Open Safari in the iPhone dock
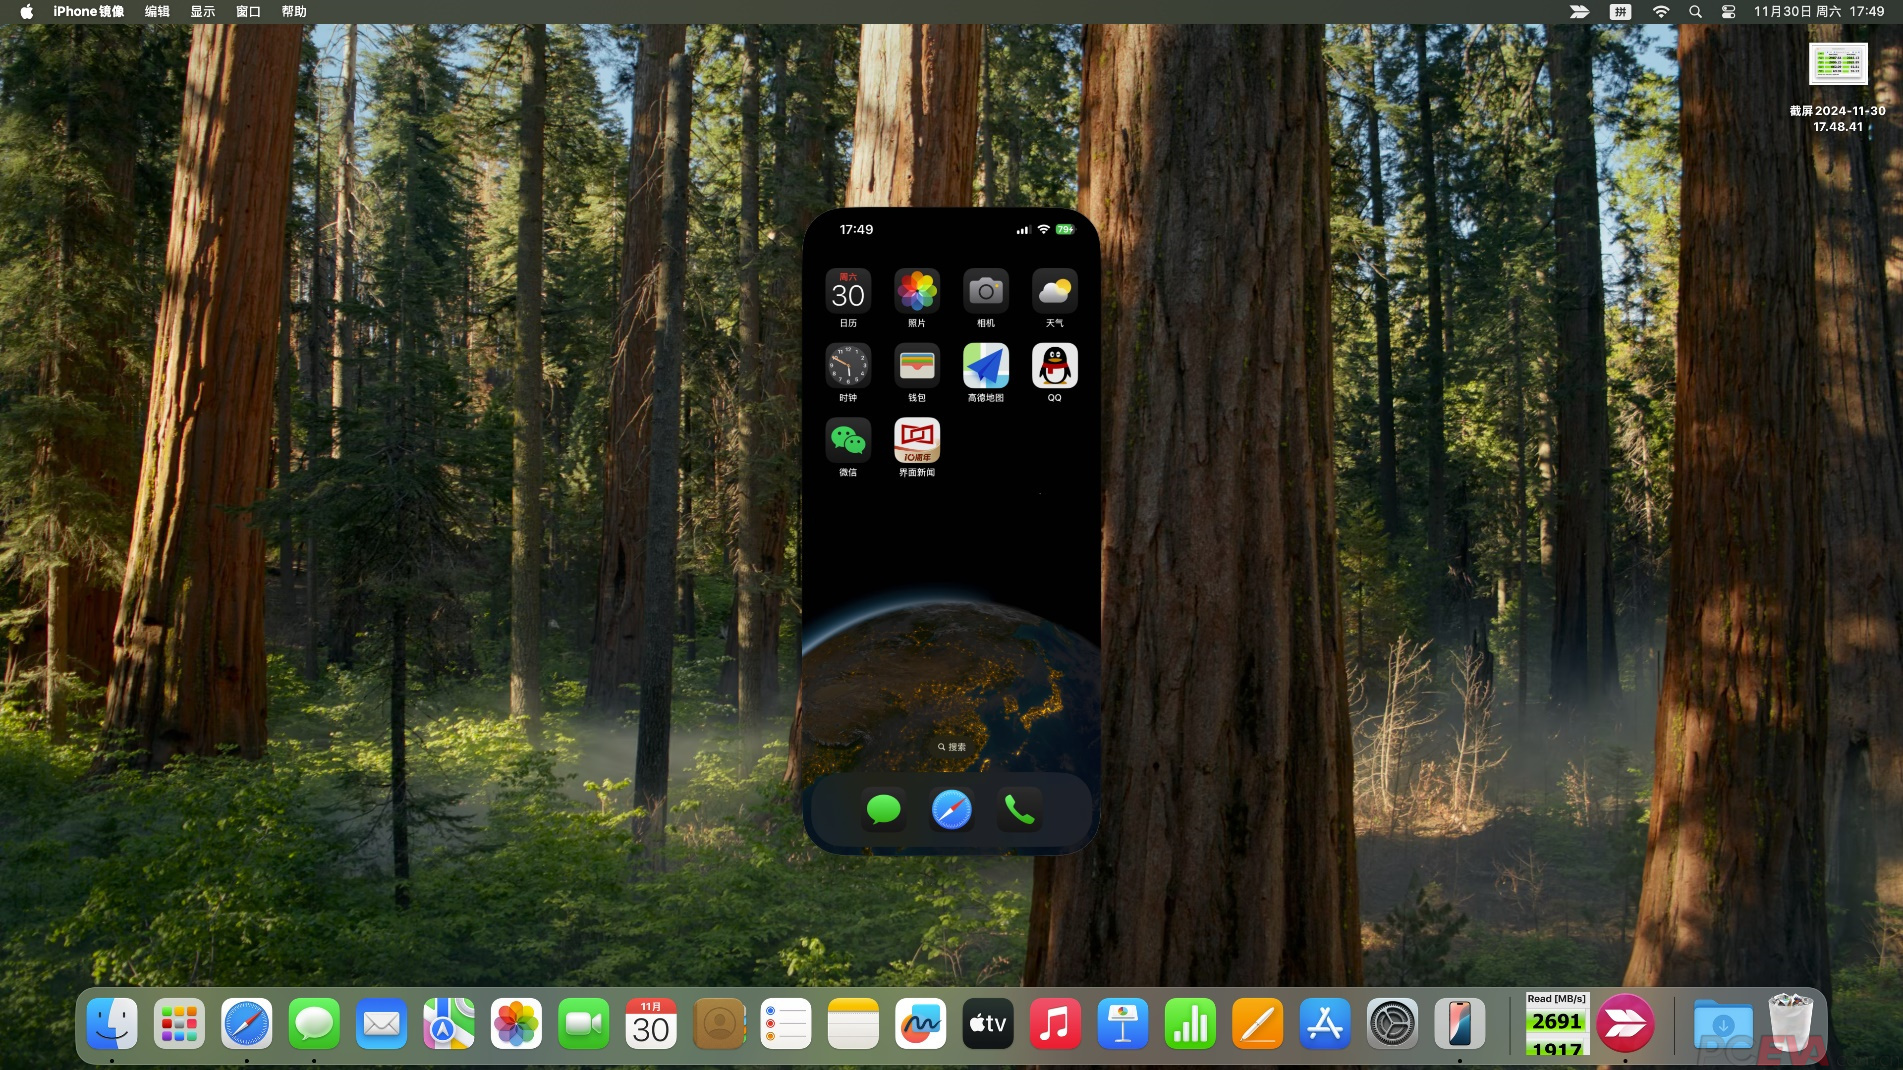The image size is (1903, 1070). pyautogui.click(x=951, y=809)
